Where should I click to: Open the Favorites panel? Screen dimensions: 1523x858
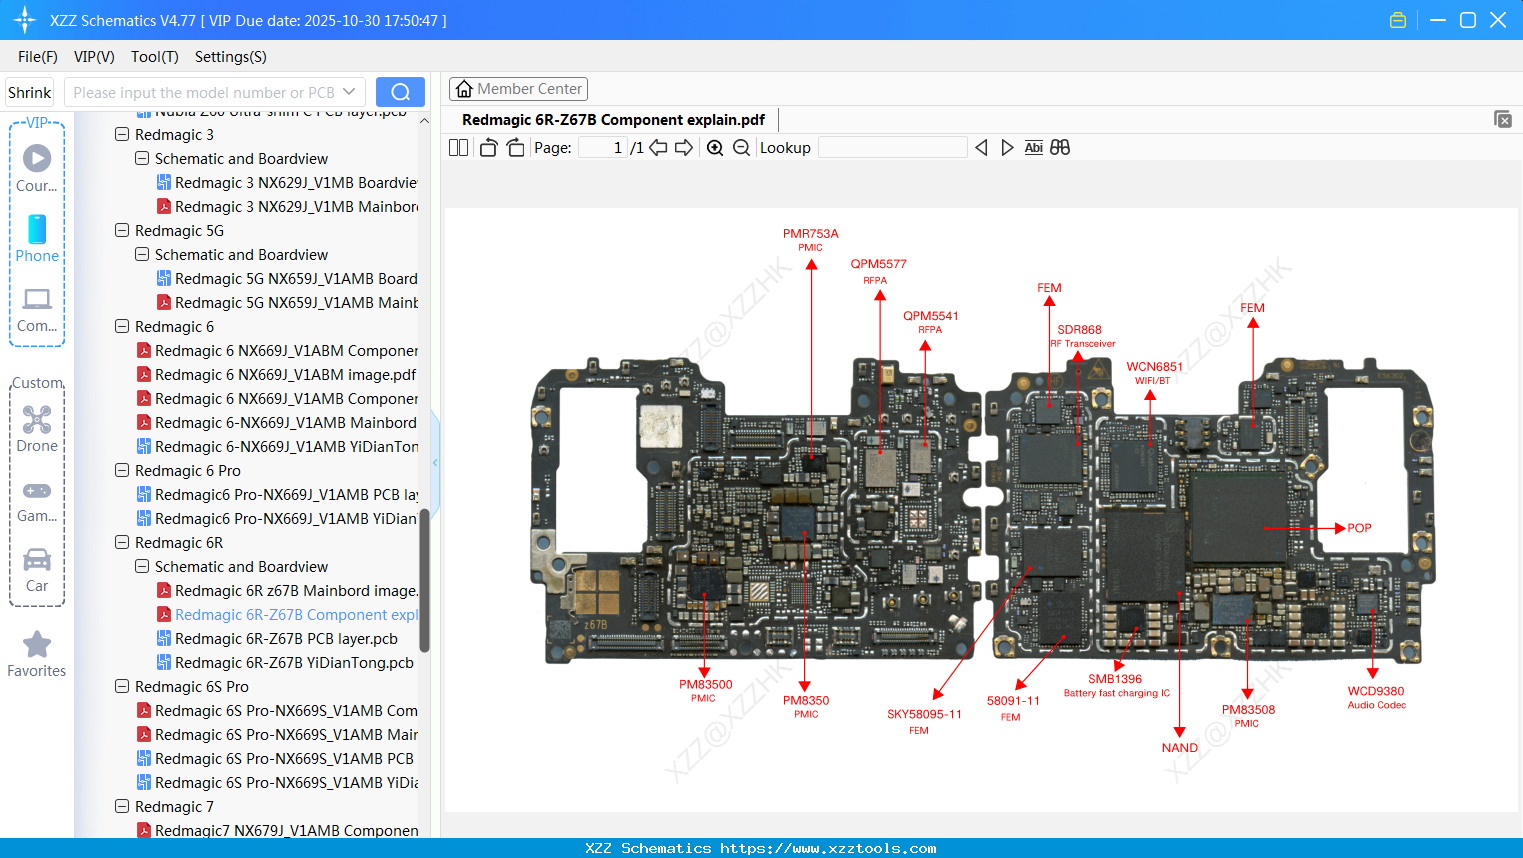36,655
